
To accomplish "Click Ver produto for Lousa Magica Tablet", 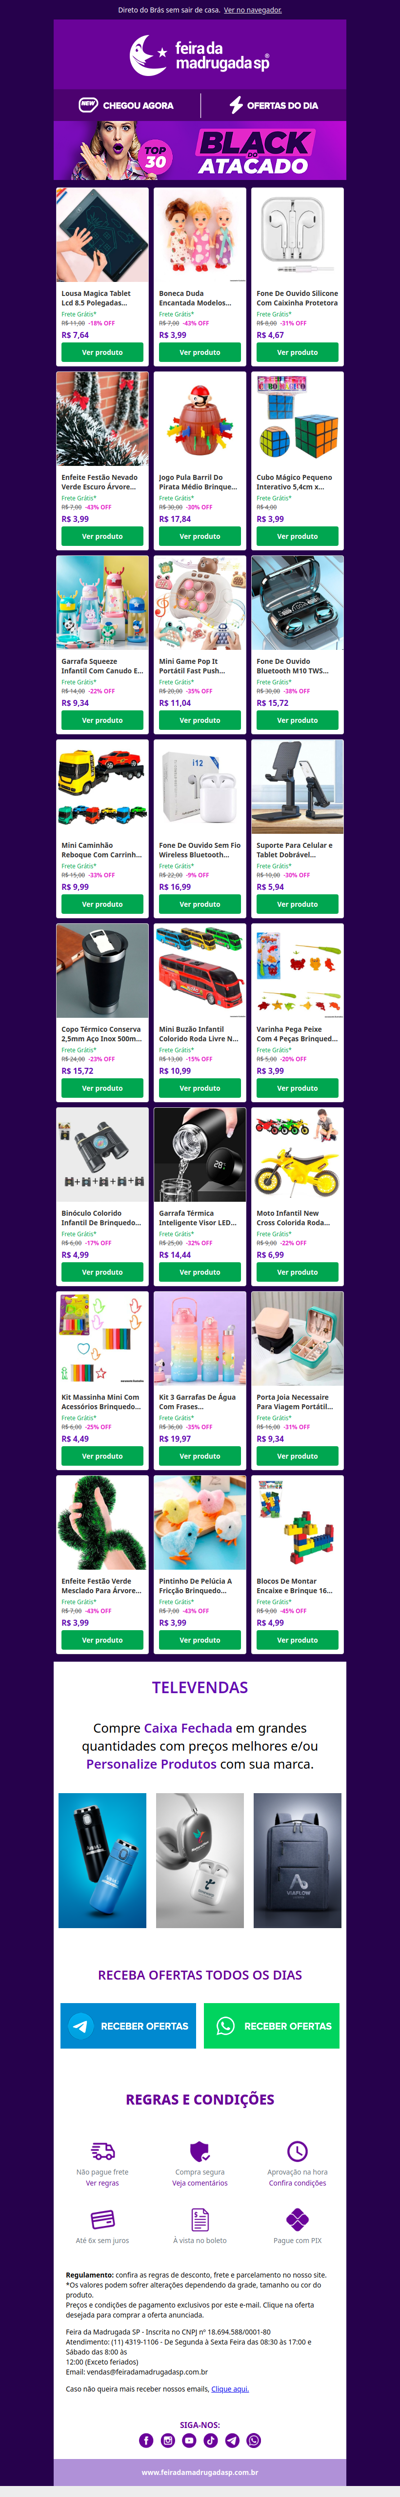I will click(102, 352).
